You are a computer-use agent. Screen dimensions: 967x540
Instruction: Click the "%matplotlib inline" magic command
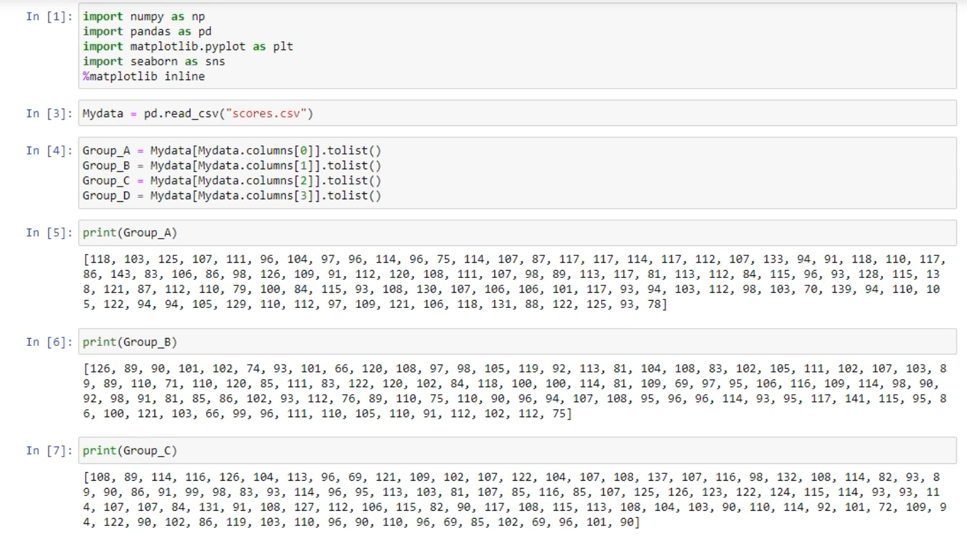coord(143,77)
